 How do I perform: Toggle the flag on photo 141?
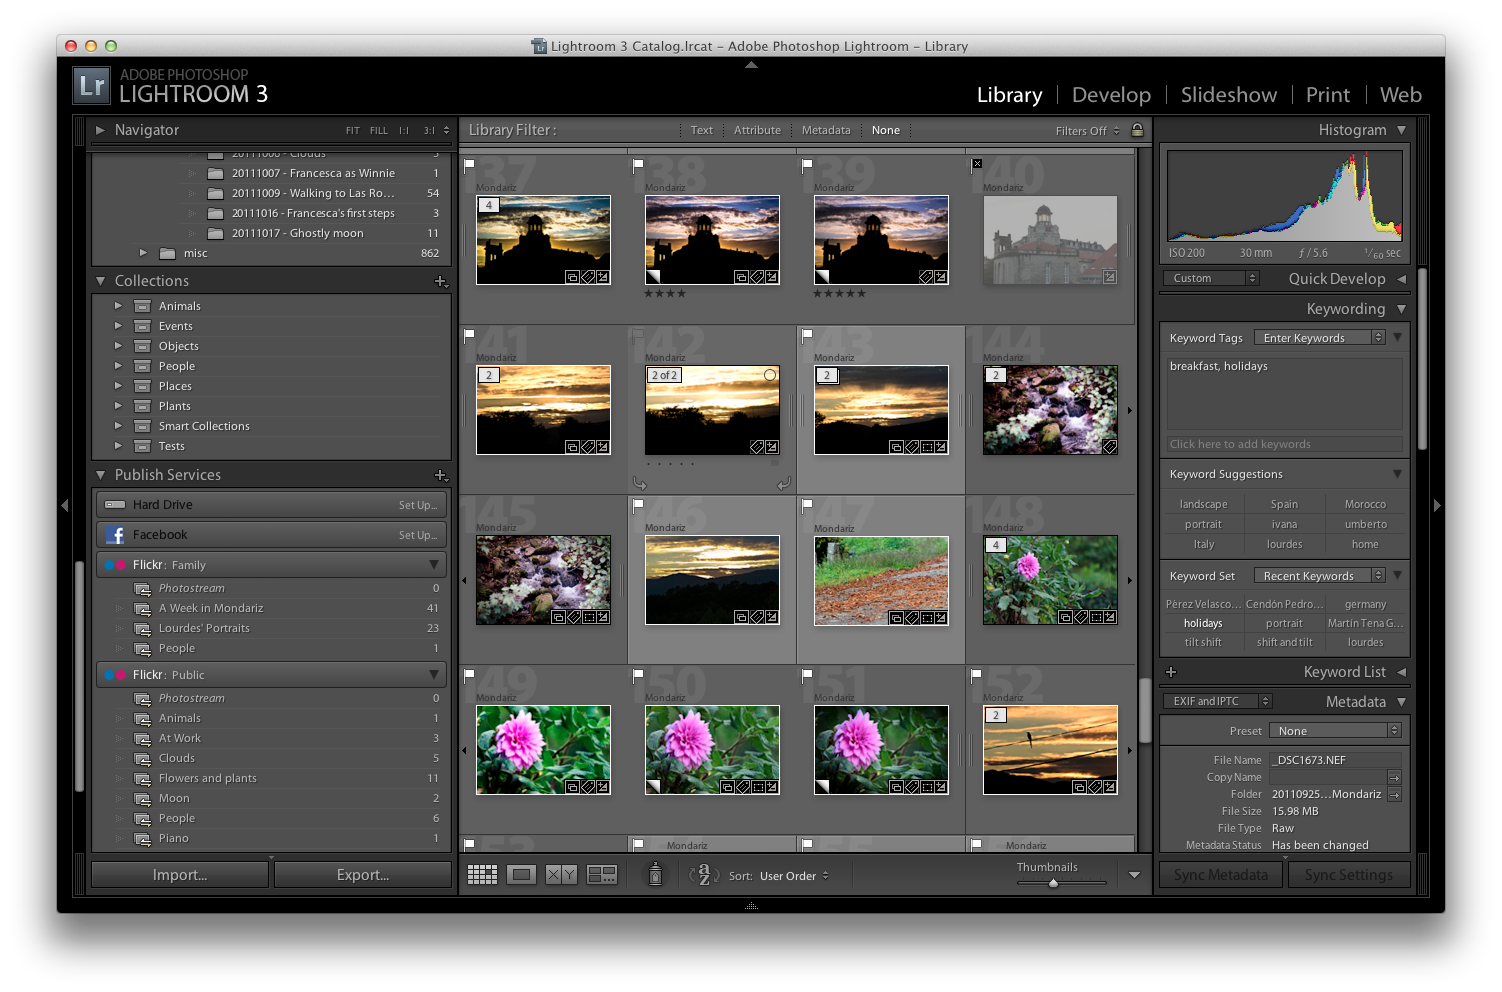(469, 335)
